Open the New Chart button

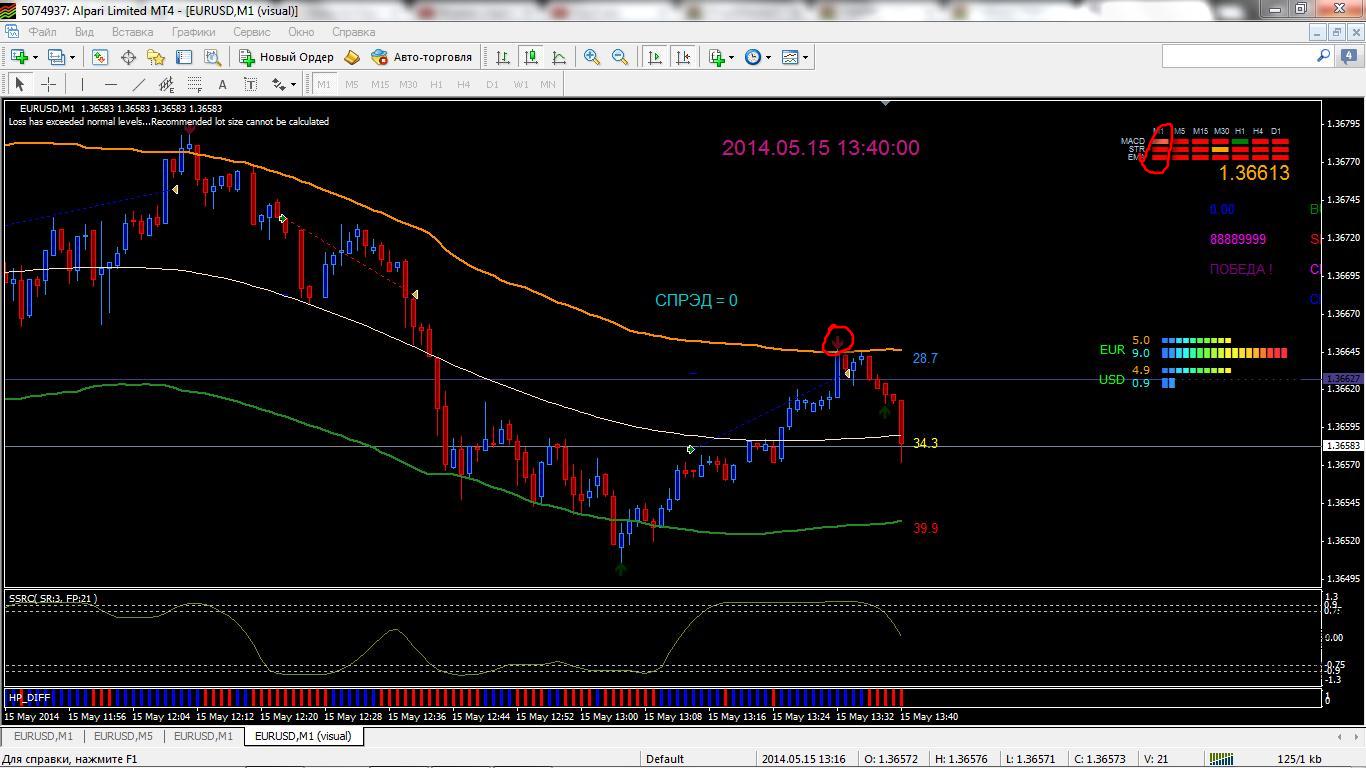pyautogui.click(x=19, y=57)
